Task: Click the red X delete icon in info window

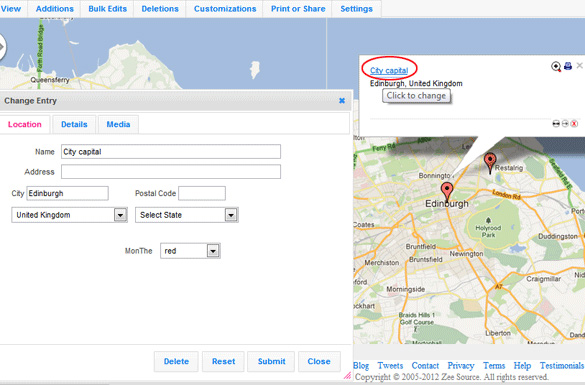Action: tap(574, 123)
